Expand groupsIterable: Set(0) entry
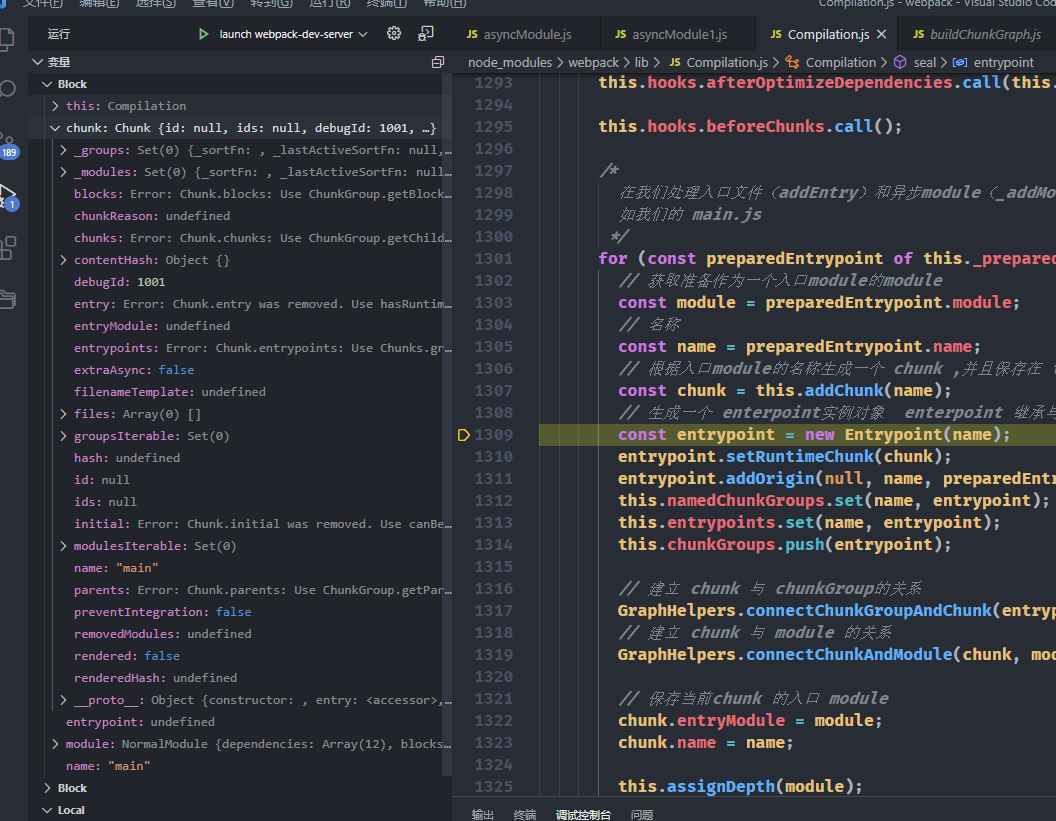Image resolution: width=1056 pixels, height=821 pixels. tap(63, 436)
